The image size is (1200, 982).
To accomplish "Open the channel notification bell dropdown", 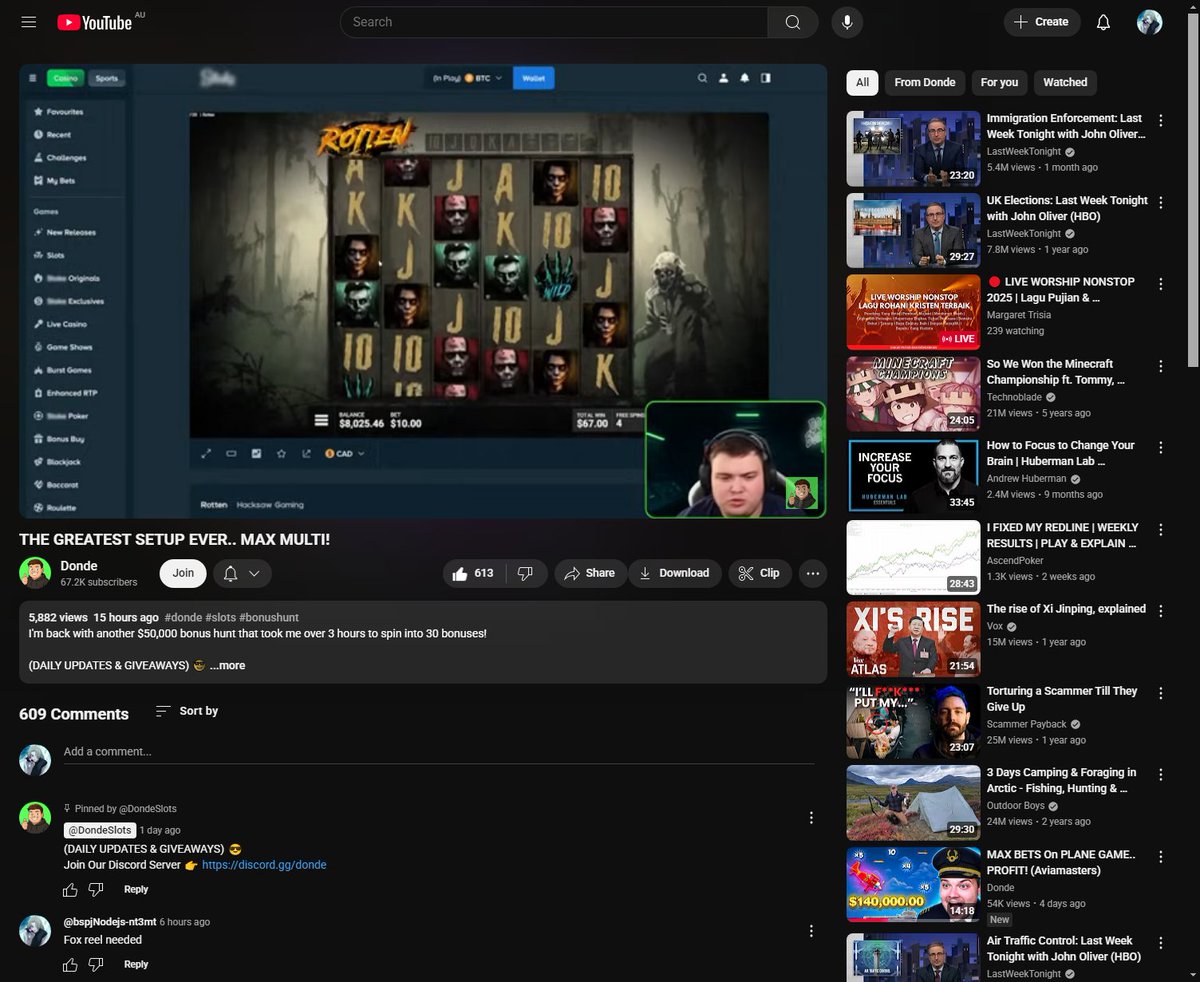I will coord(242,573).
